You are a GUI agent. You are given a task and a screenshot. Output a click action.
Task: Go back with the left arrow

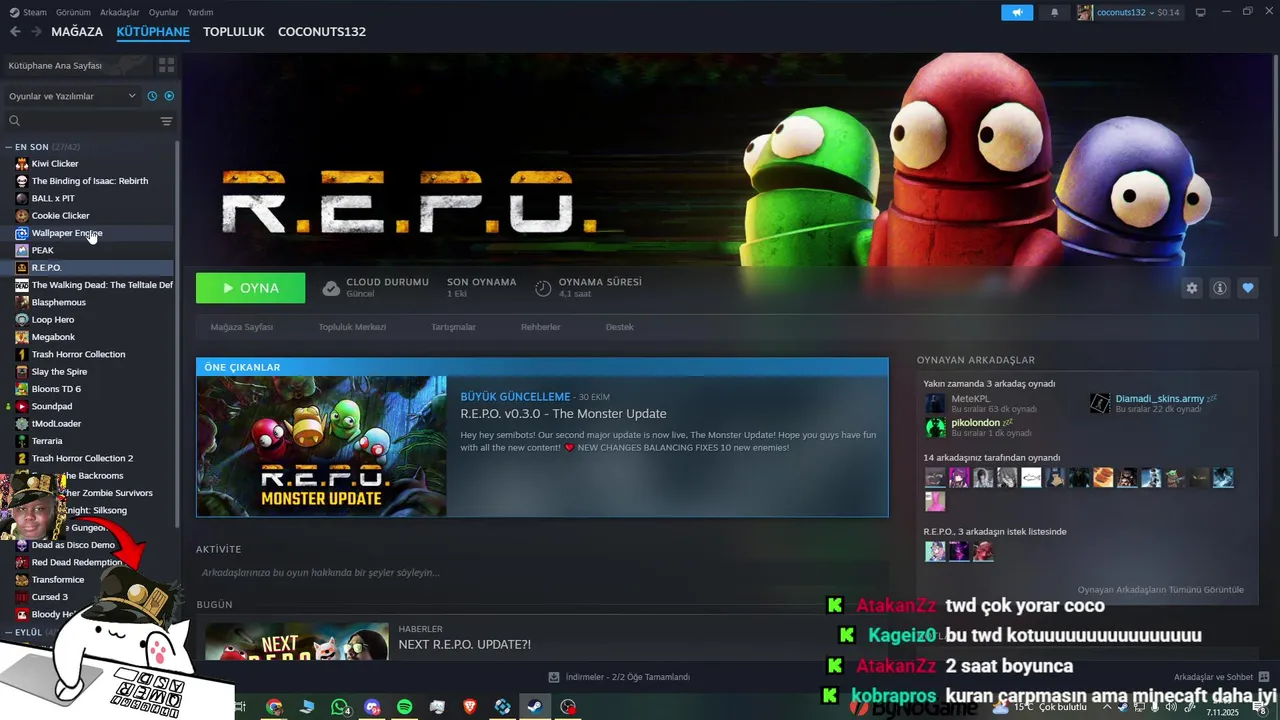pyautogui.click(x=15, y=32)
